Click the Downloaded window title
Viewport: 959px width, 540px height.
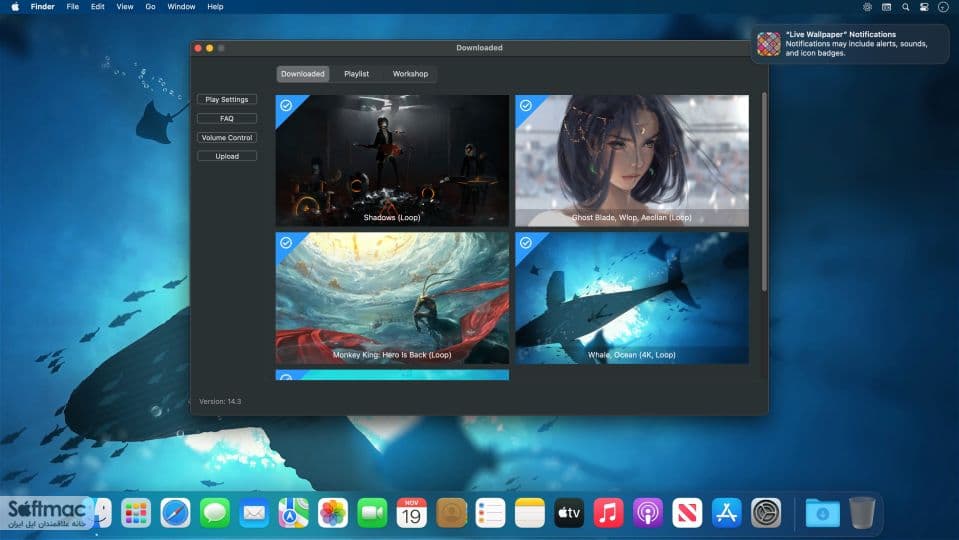[x=480, y=48]
